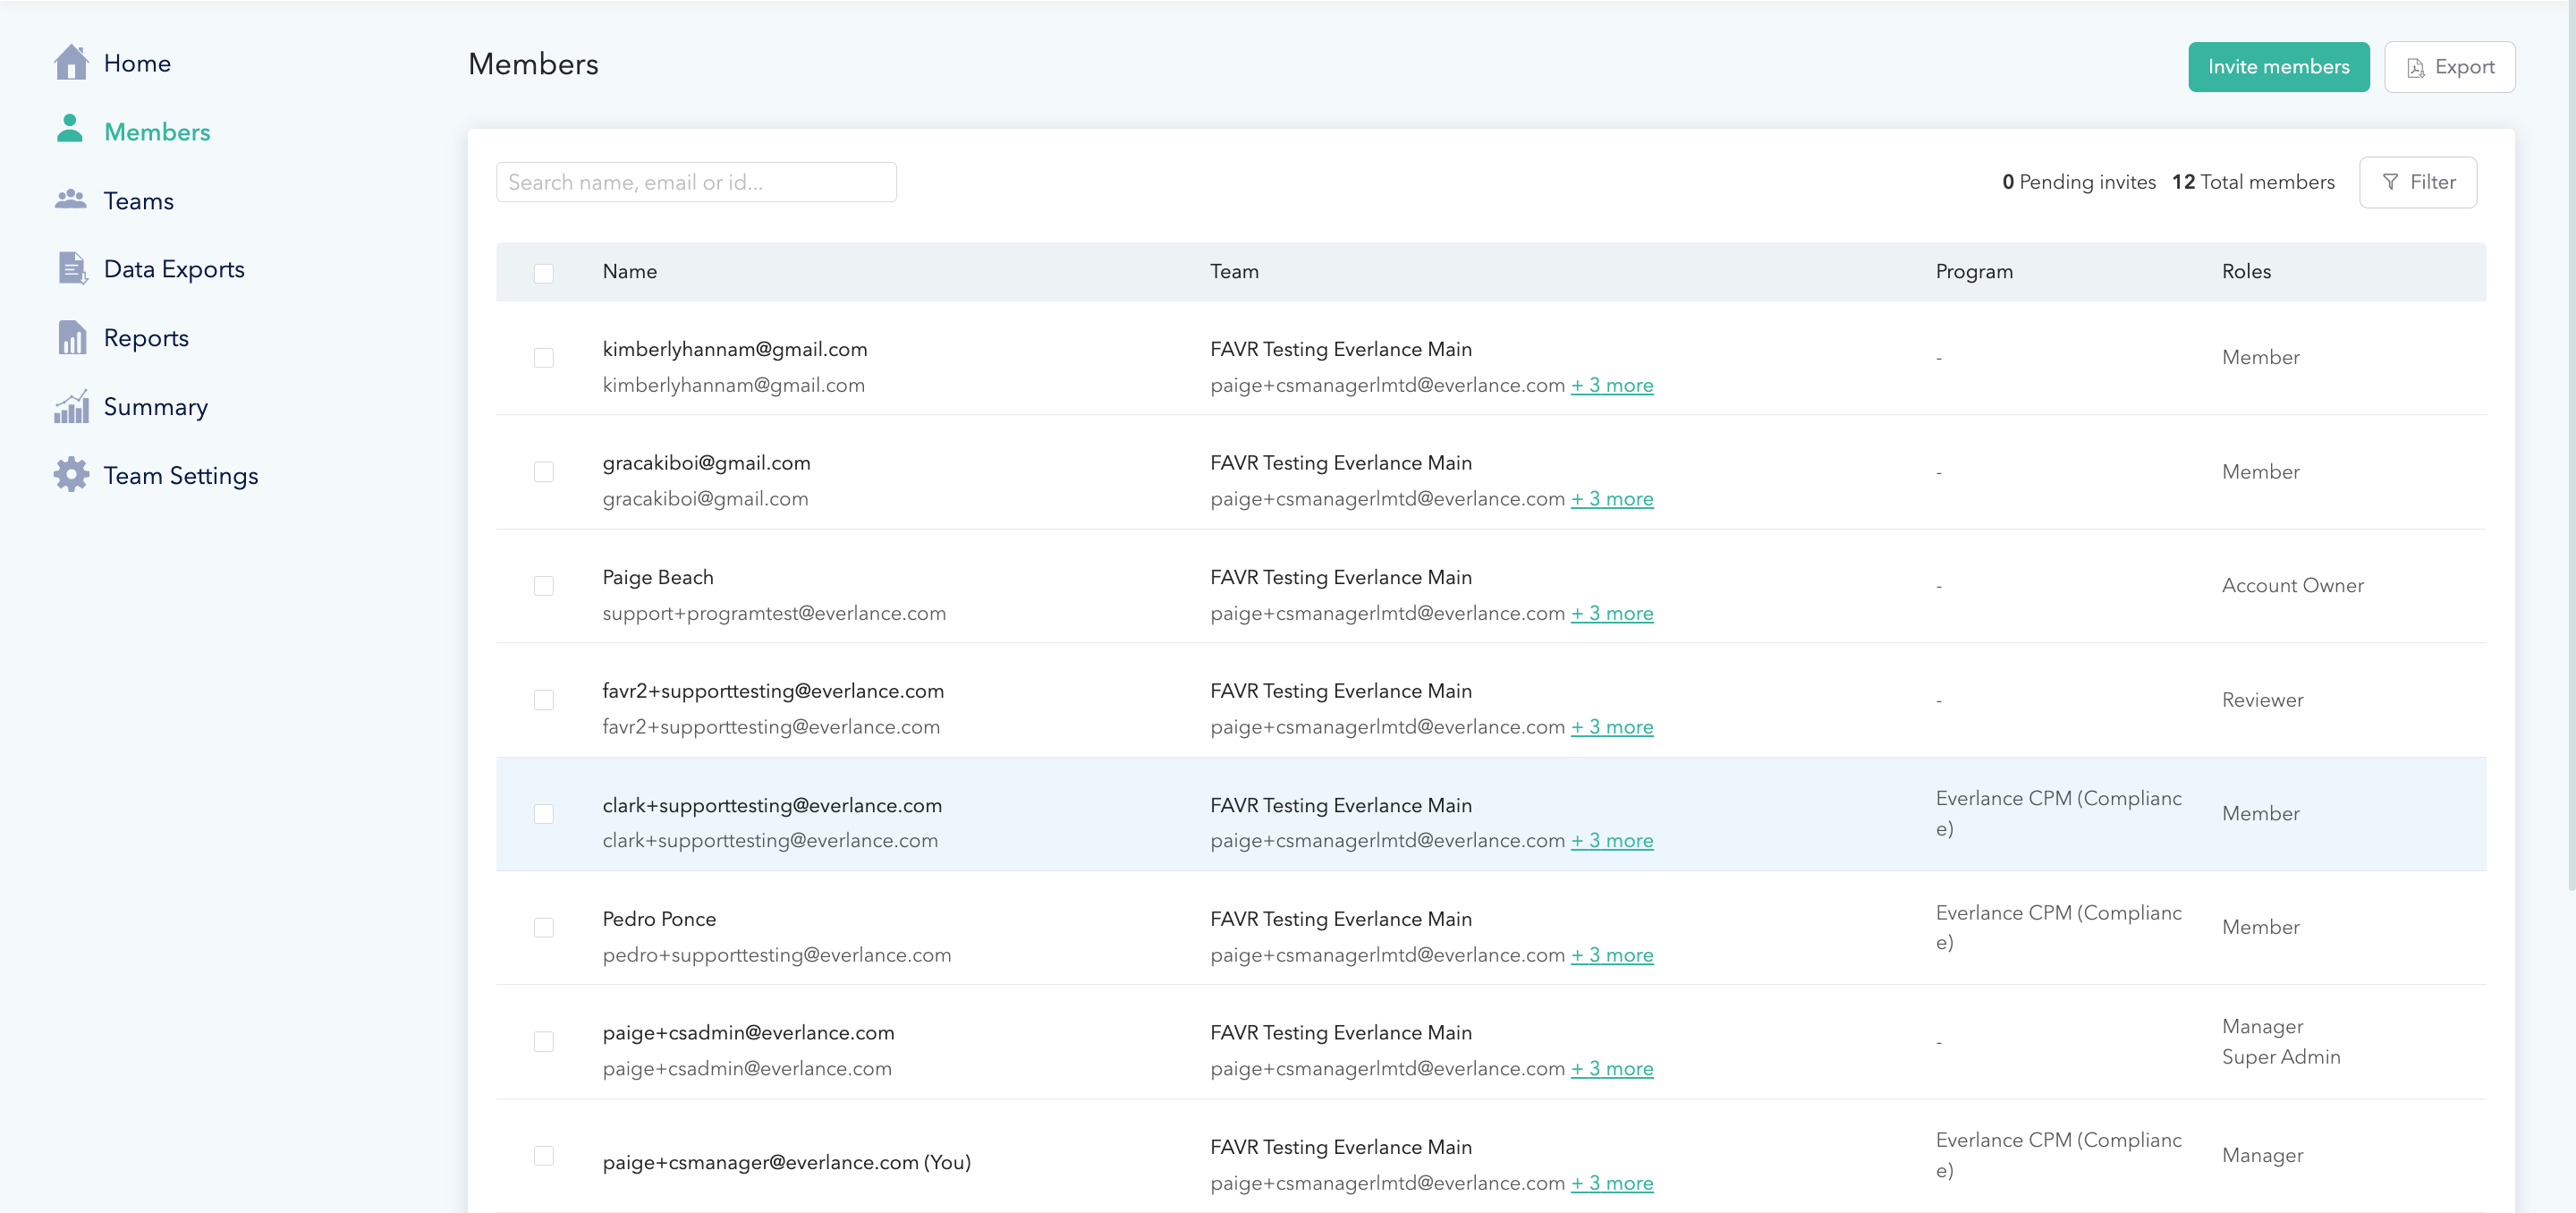
Task: Tick the Pedro Ponce row checkbox
Action: point(543,928)
